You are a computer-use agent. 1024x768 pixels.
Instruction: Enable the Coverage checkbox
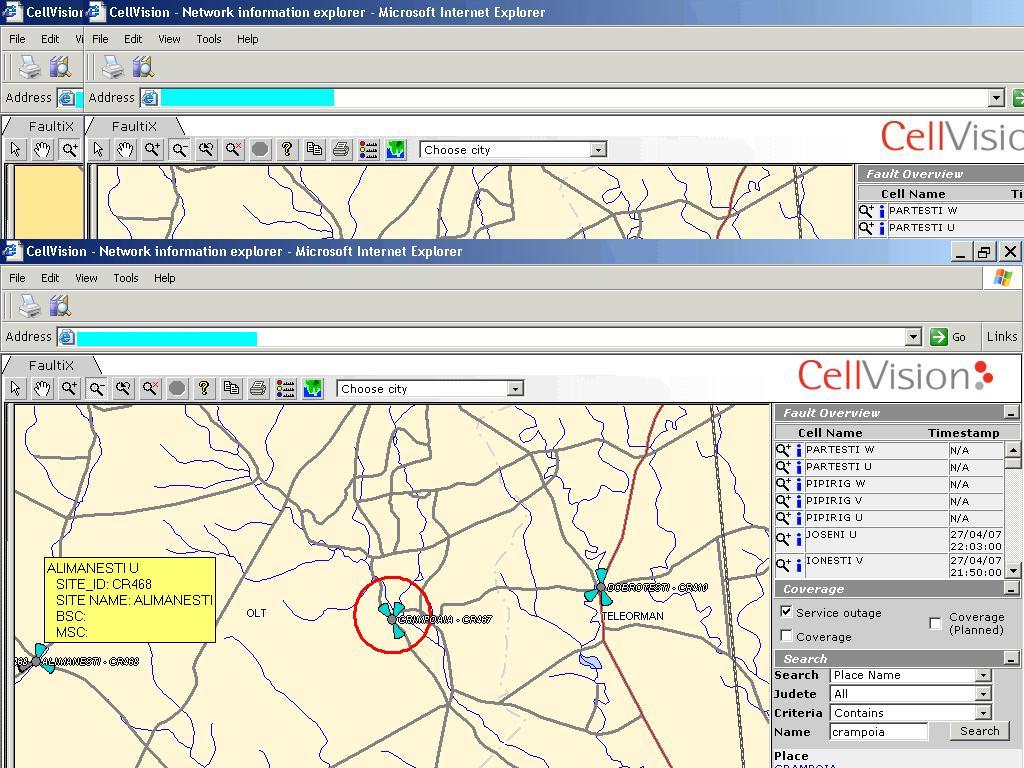(x=786, y=635)
